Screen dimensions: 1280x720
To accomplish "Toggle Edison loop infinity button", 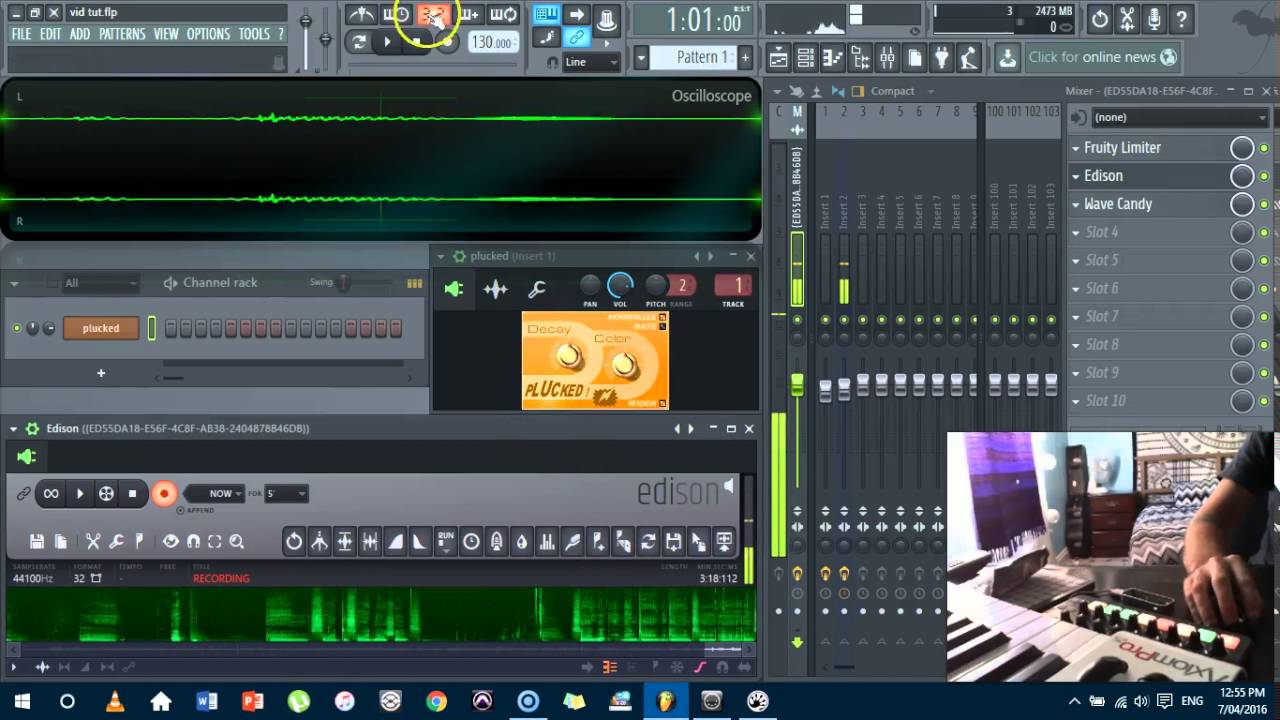I will (51, 493).
